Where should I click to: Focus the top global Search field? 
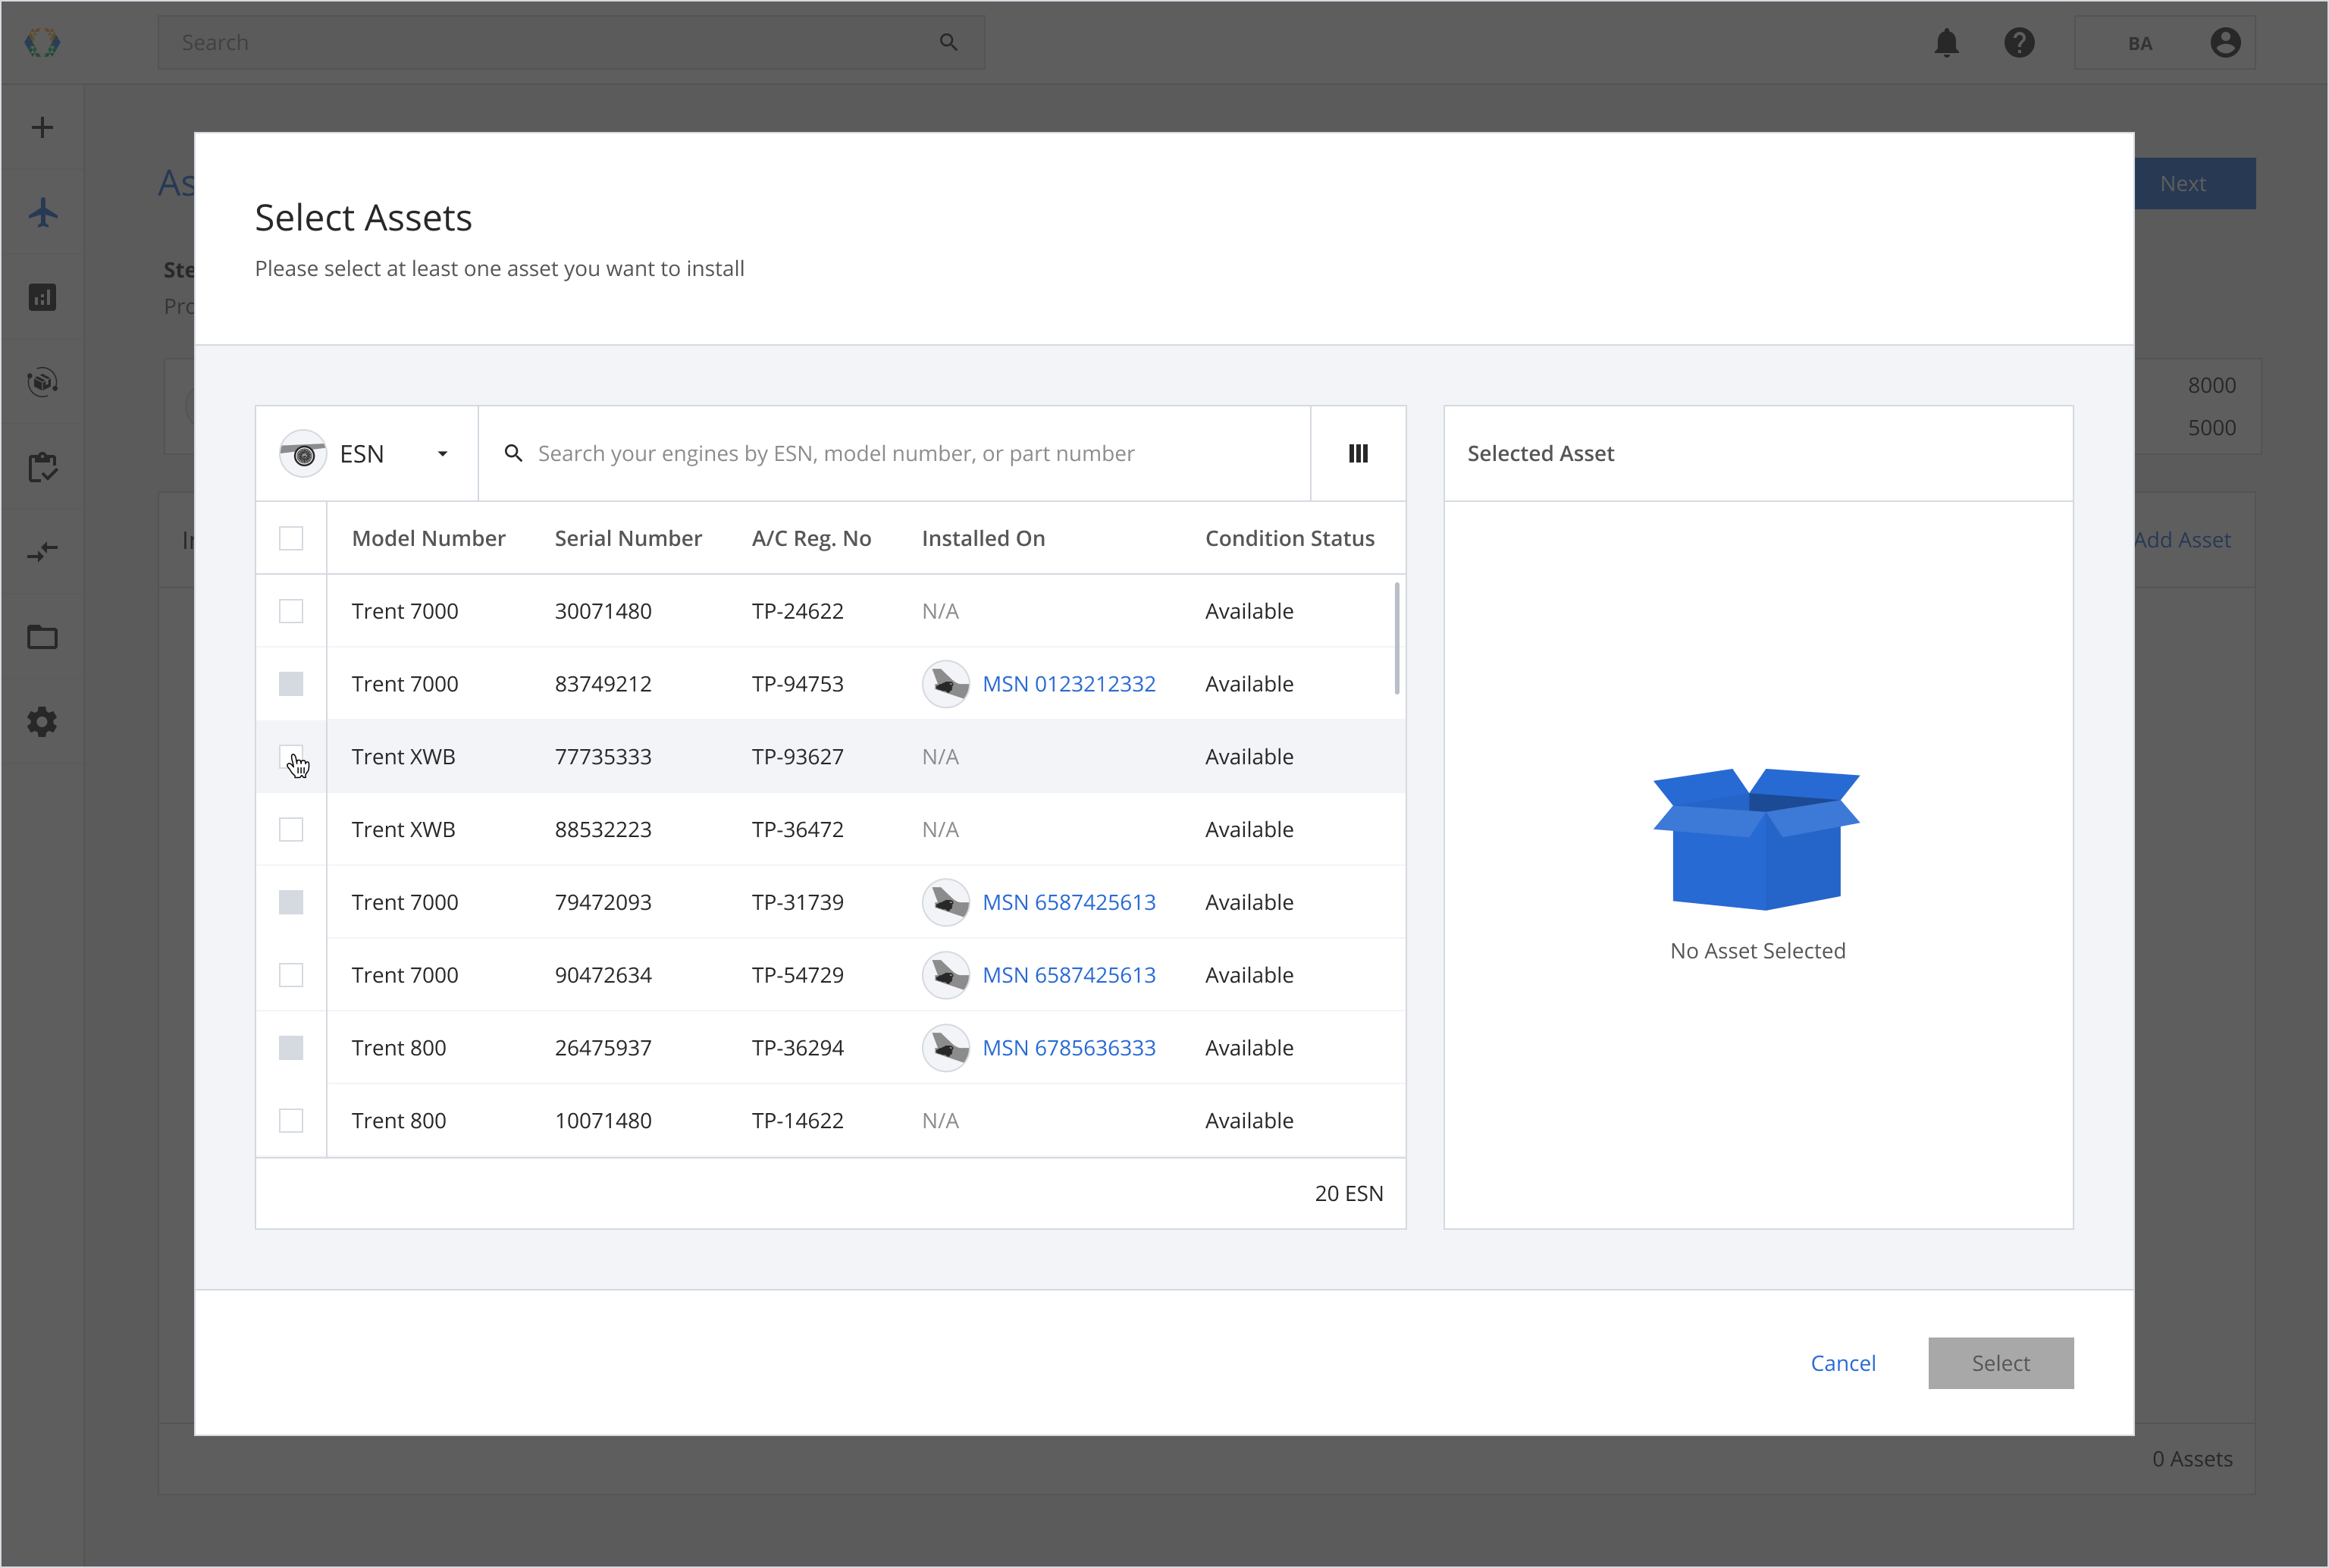pos(571,43)
